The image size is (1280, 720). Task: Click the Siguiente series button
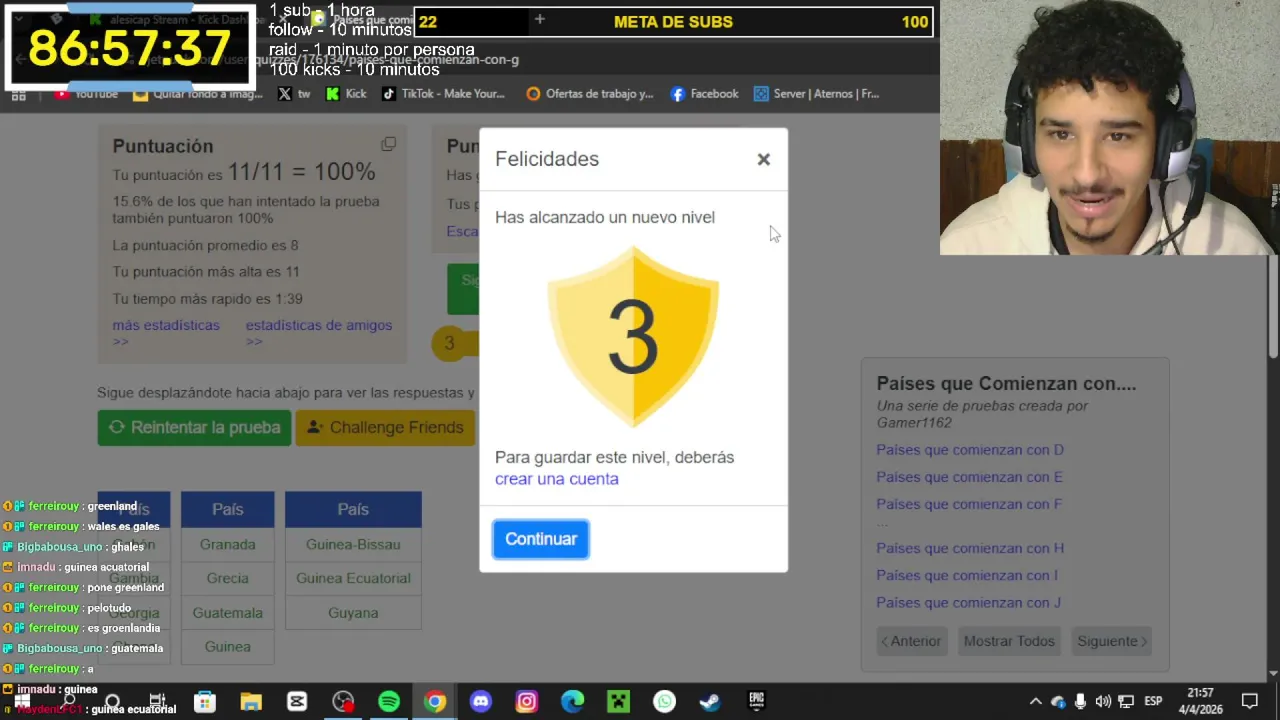[1112, 641]
